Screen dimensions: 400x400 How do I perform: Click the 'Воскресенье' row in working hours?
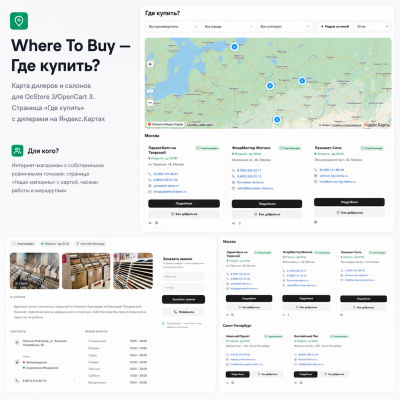[x=117, y=383]
